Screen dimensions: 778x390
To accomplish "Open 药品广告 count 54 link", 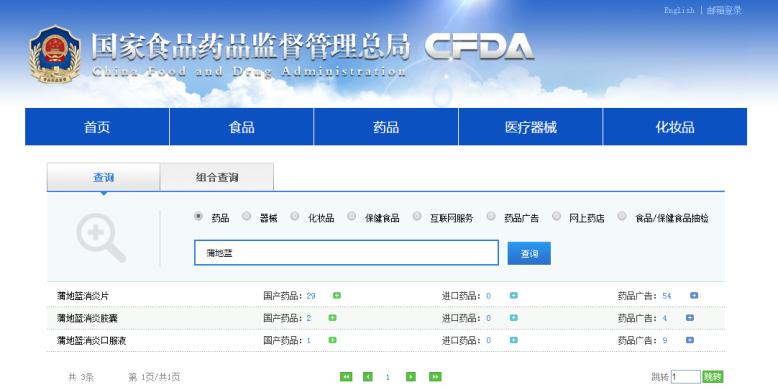I will 666,296.
